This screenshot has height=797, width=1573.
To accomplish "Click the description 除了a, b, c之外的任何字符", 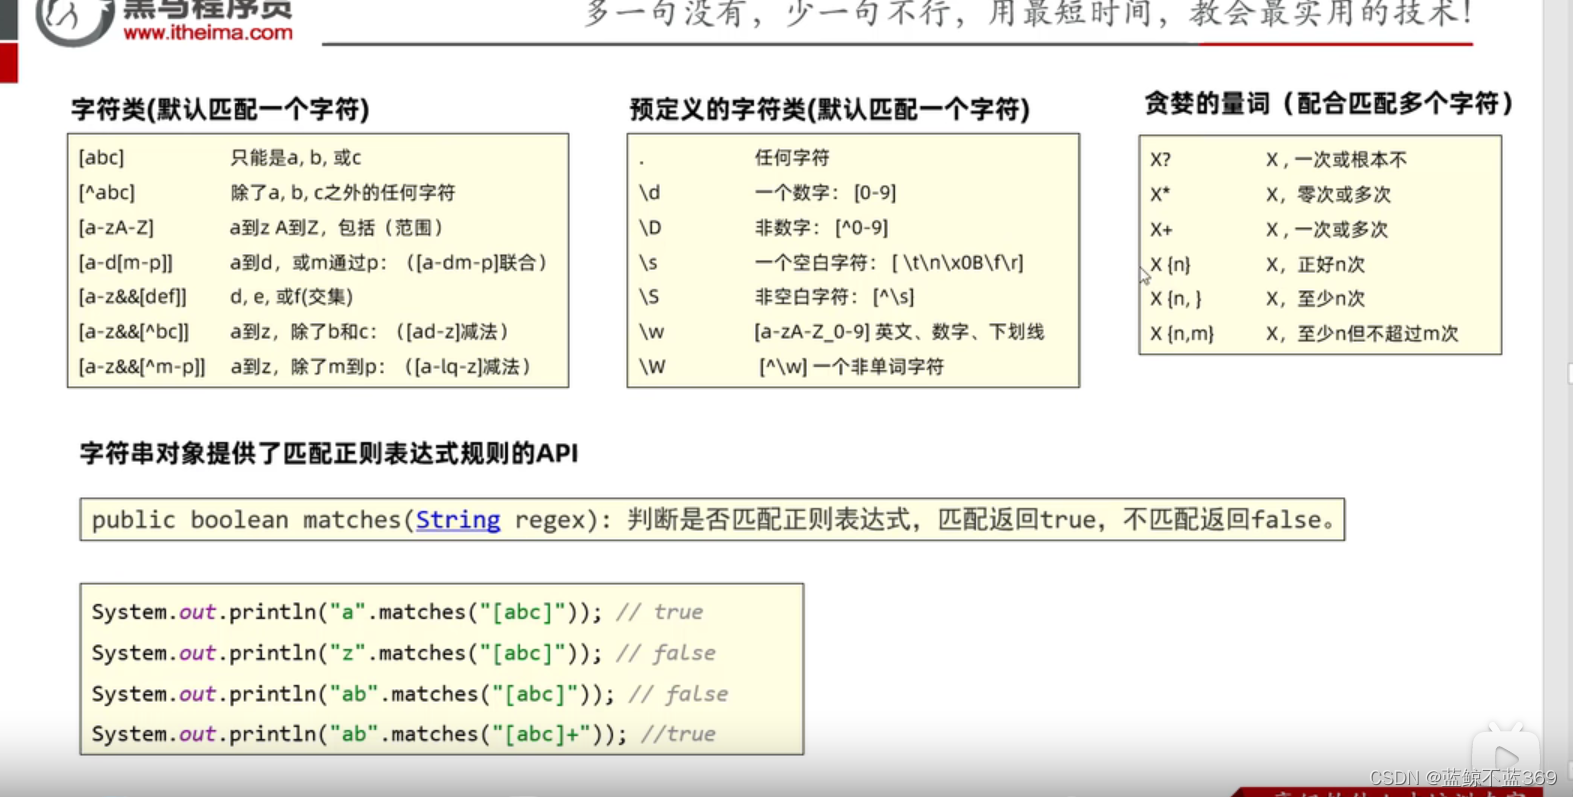I will [343, 192].
